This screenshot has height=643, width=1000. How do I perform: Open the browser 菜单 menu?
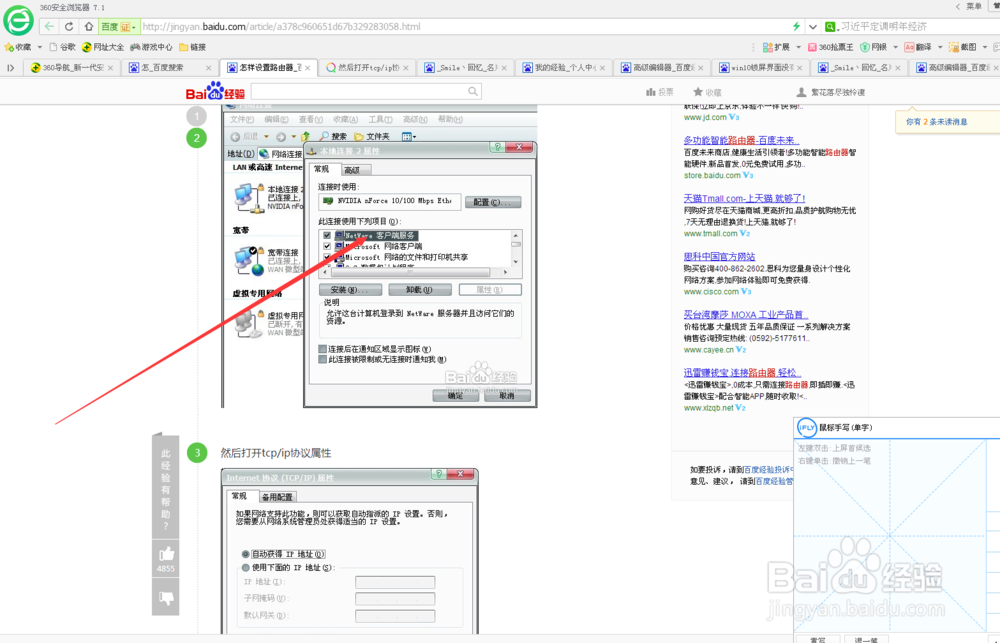tap(974, 6)
